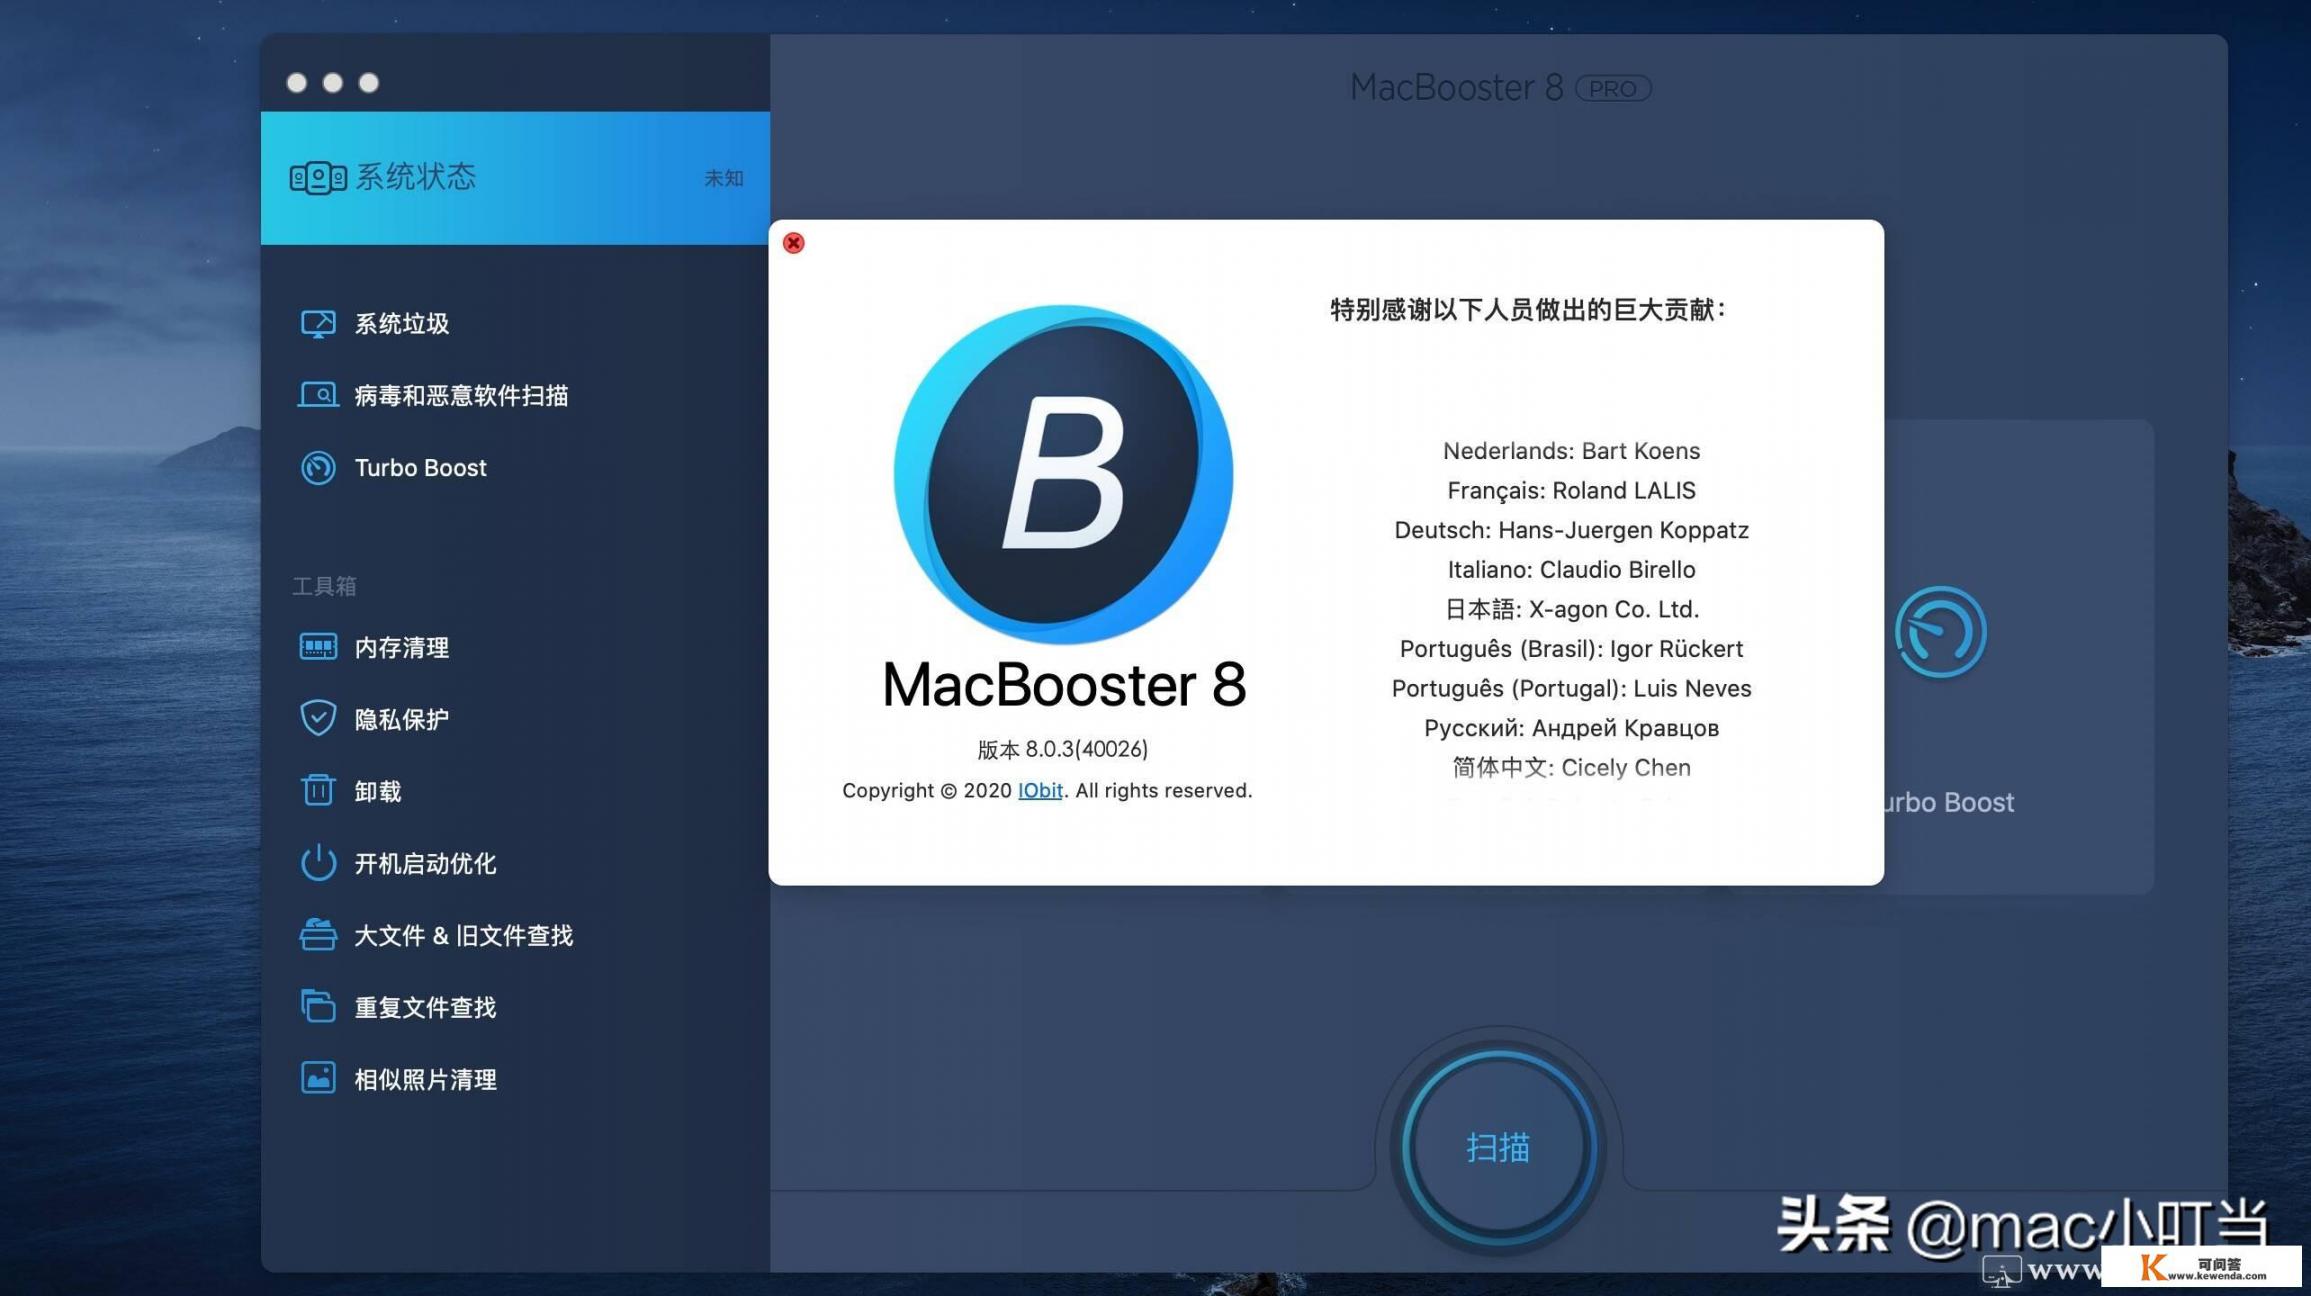Click credit line 日本語: X-agon Co. Ltd.

pyautogui.click(x=1571, y=609)
